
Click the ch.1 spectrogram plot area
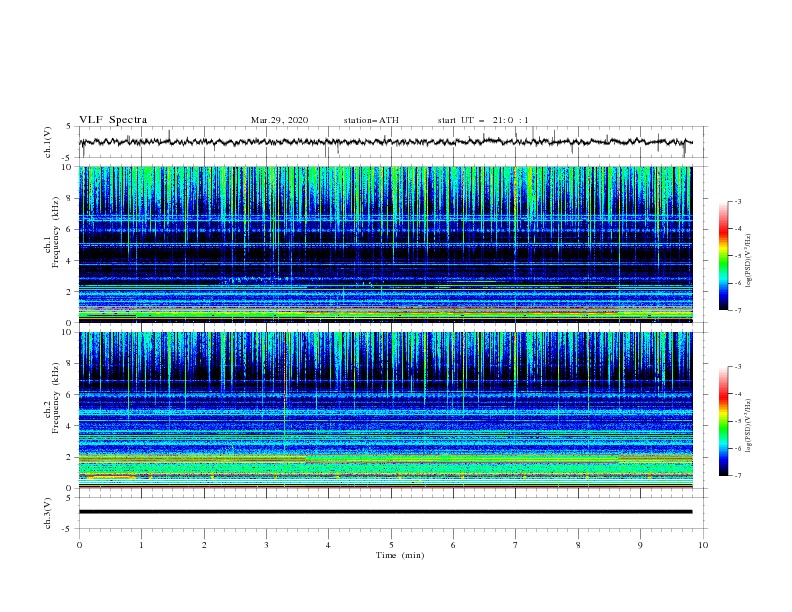click(385, 244)
